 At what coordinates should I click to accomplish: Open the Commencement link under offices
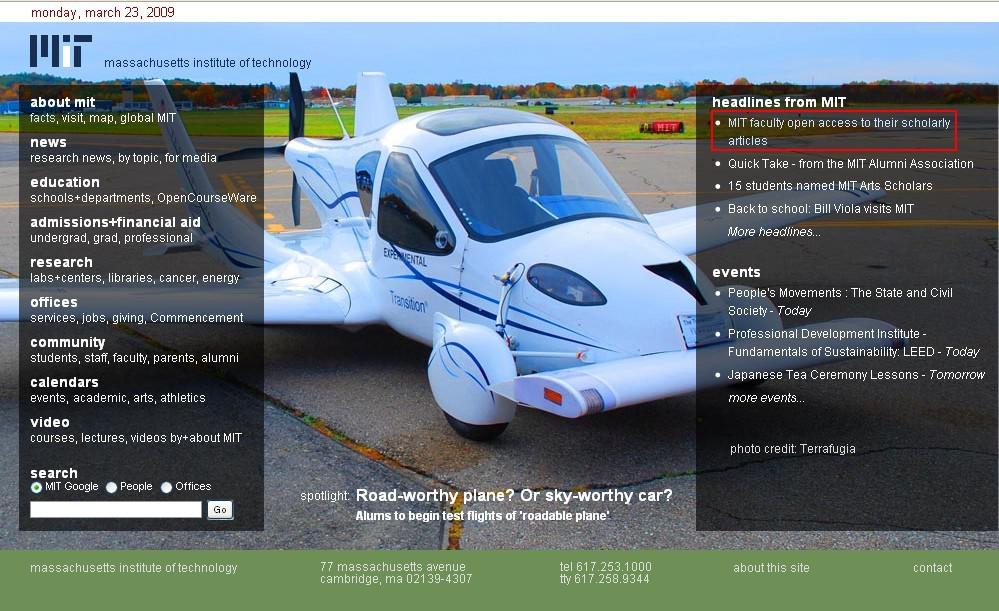197,318
